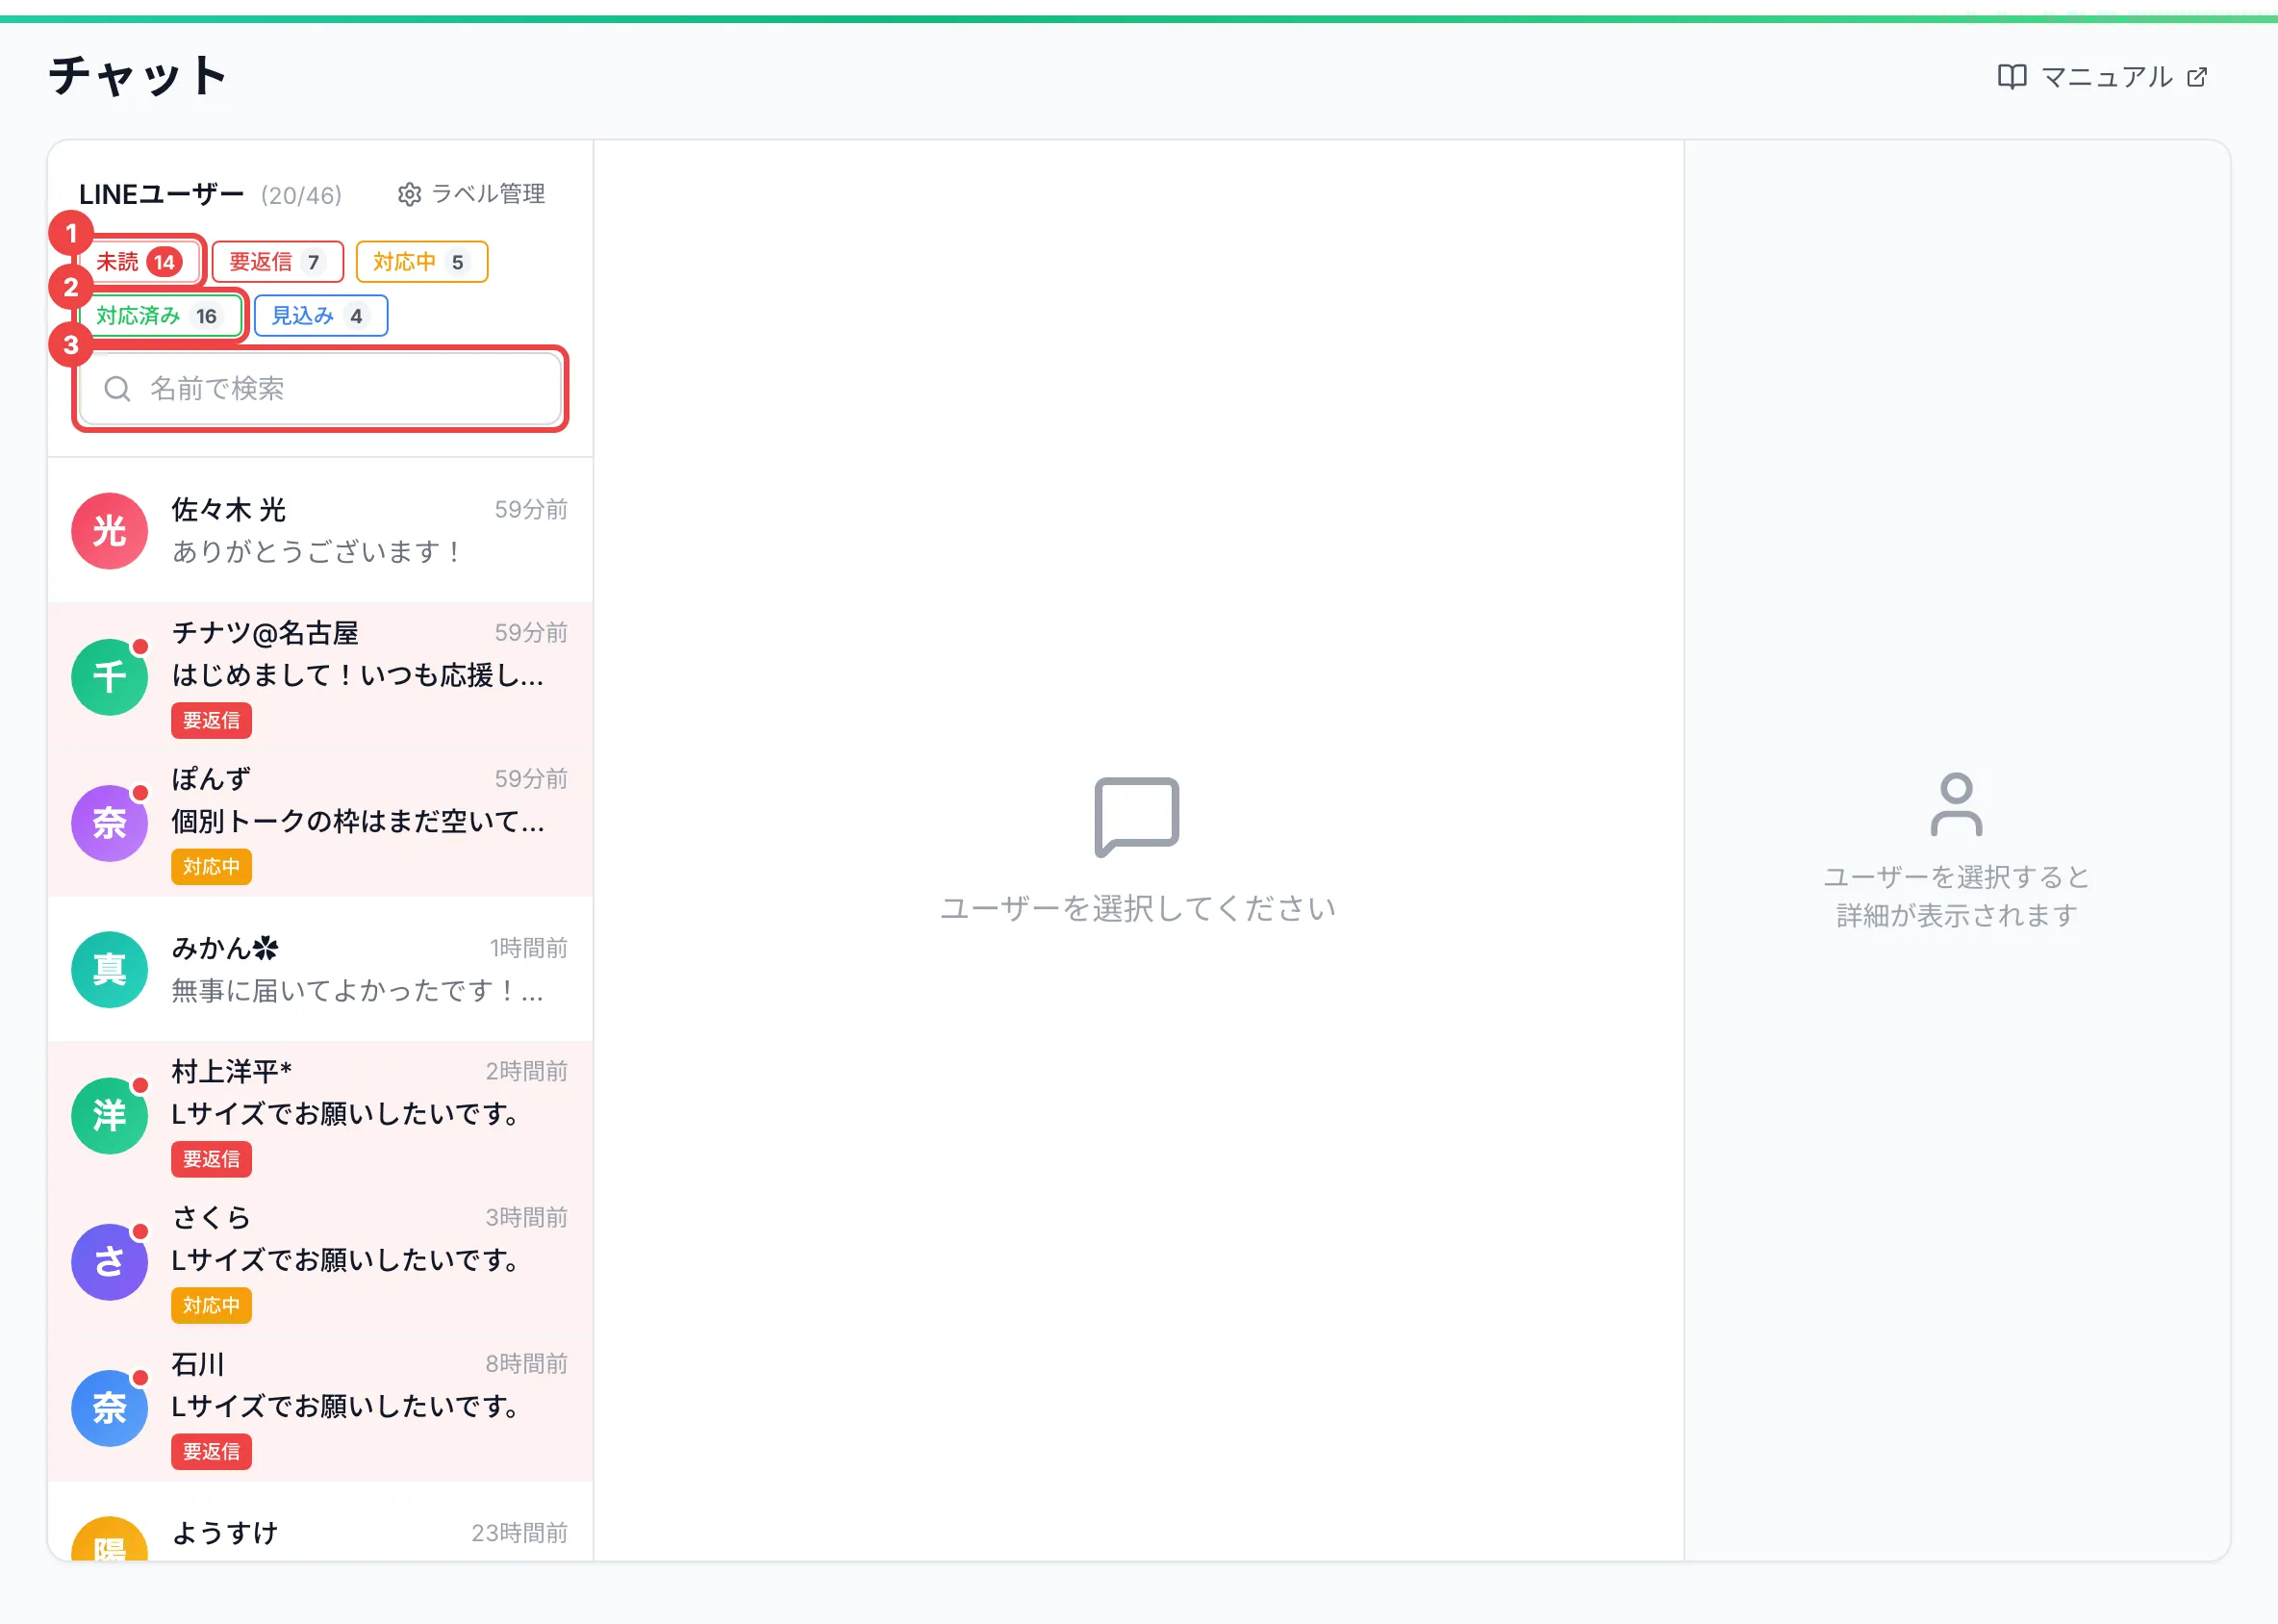
Task: Click 要返信 badge on チナツ@名古屋 row
Action: (x=211, y=721)
